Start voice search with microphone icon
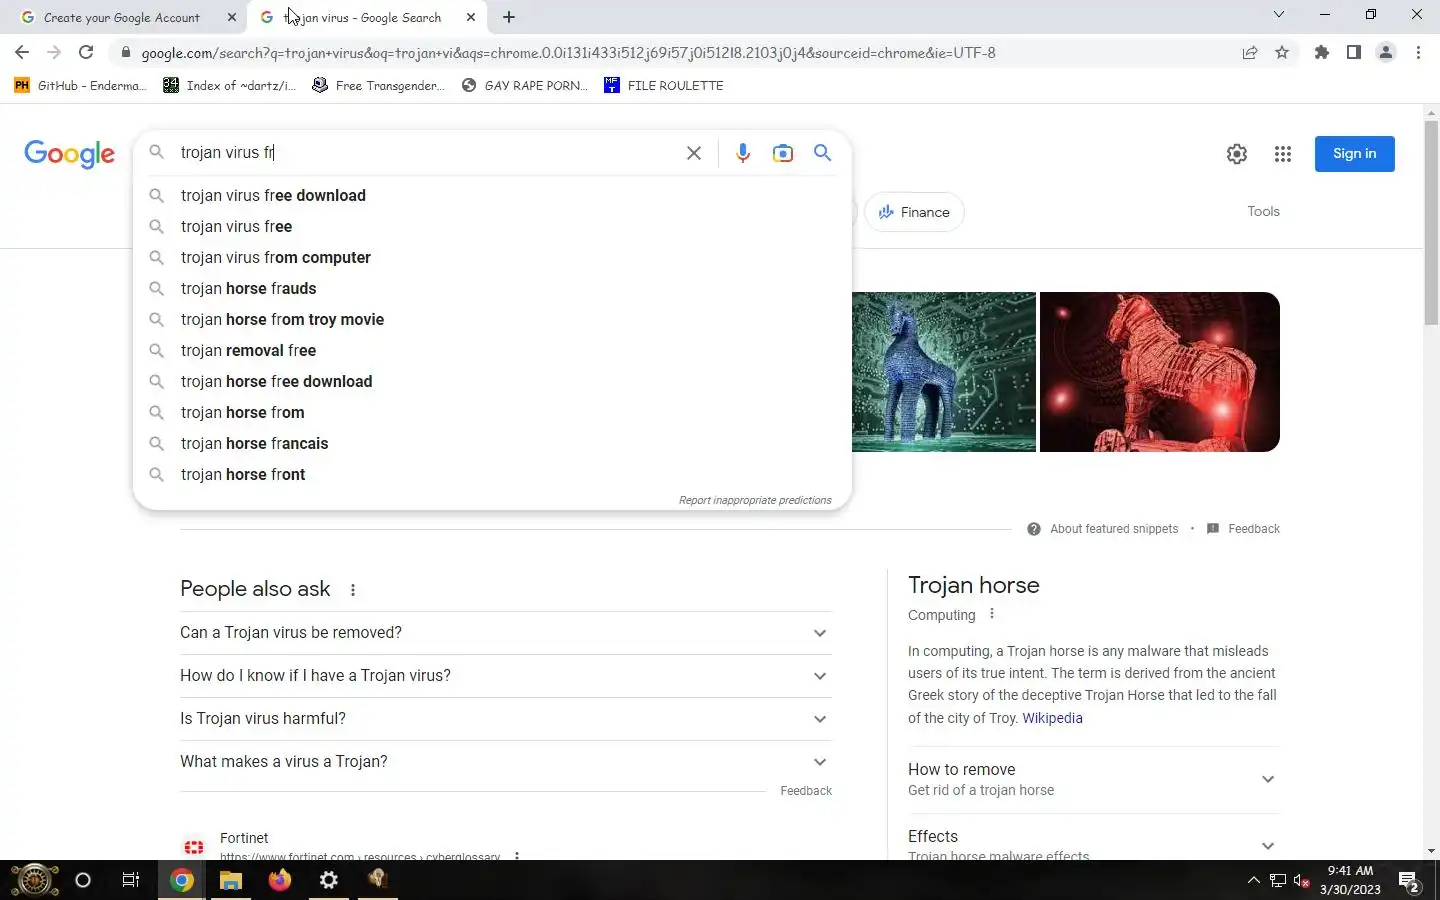This screenshot has height=900, width=1440. 742,153
